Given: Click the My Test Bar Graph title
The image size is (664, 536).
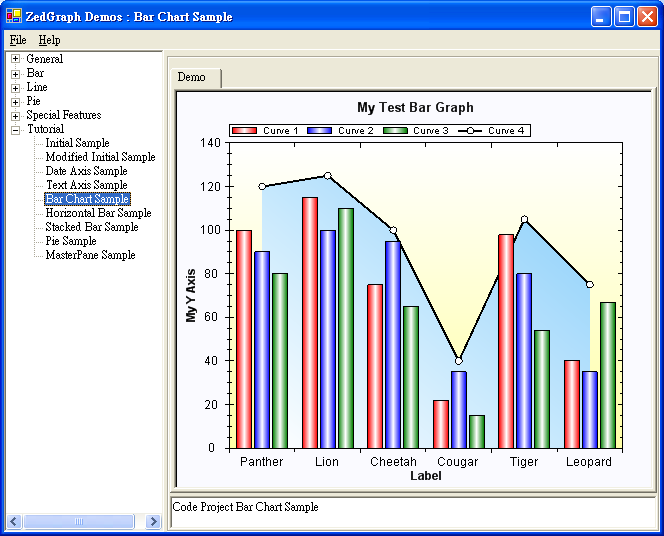Looking at the screenshot, I should tap(415, 108).
